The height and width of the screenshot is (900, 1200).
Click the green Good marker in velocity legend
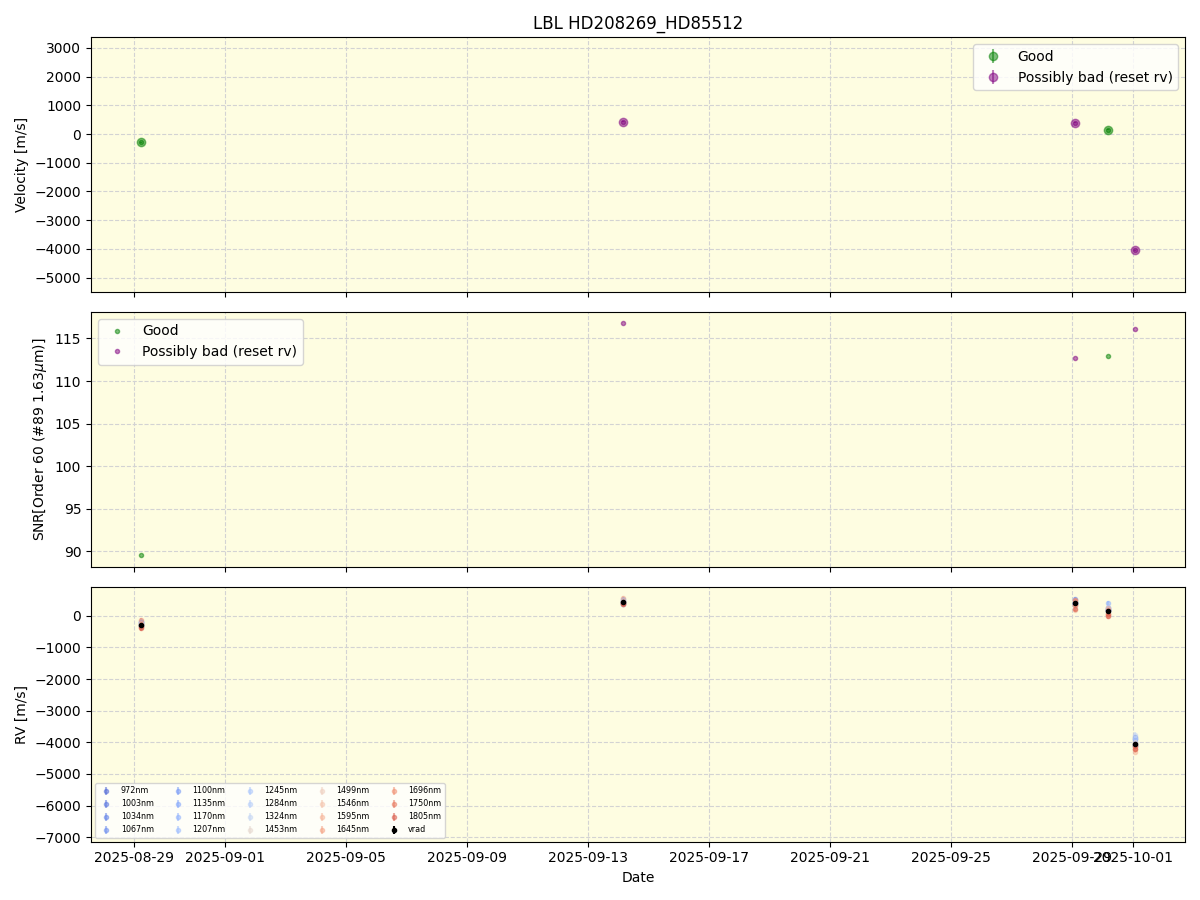pos(993,57)
